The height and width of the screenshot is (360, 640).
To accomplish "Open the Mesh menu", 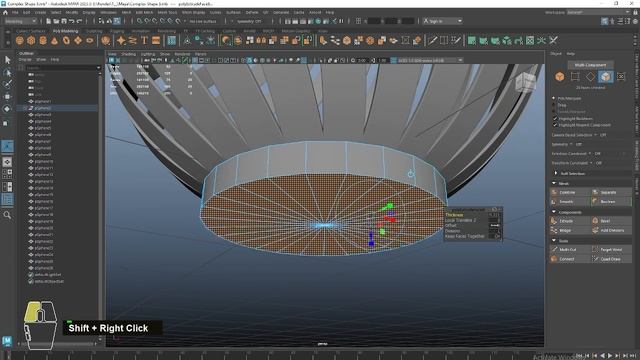I will coord(126,12).
